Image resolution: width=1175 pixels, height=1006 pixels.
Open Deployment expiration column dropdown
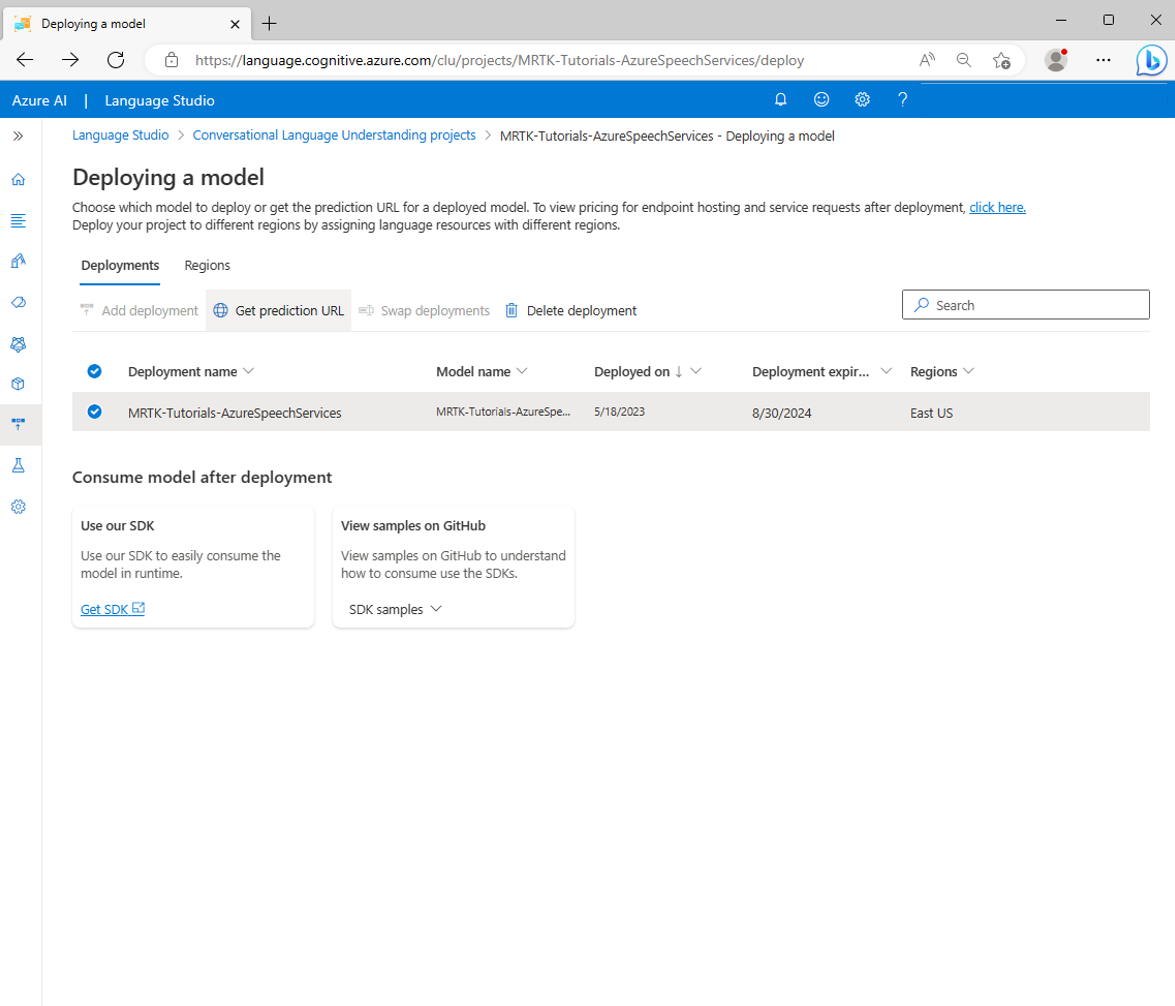[886, 371]
